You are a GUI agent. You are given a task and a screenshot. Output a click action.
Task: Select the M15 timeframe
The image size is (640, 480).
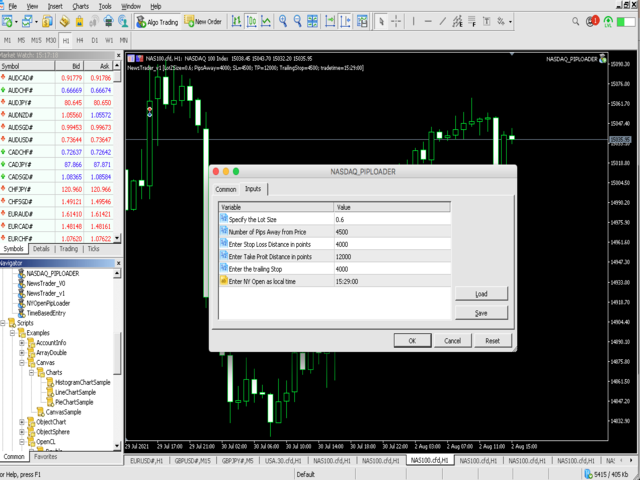(36, 40)
